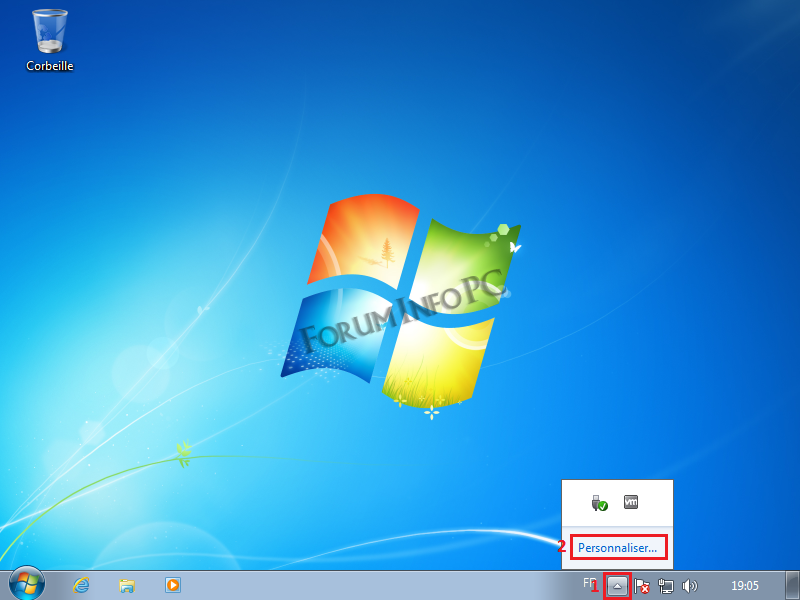800x600 pixels.
Task: Click the network status tray icon
Action: click(x=666, y=586)
